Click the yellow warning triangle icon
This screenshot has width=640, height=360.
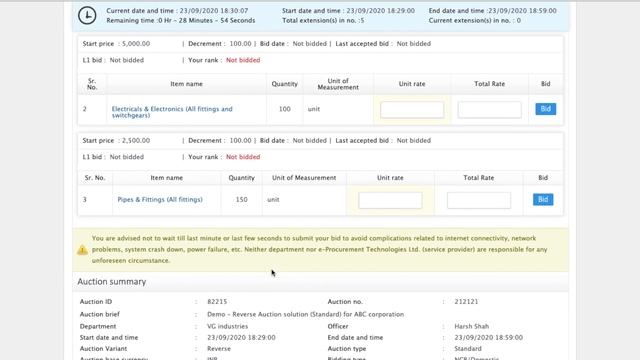coord(82,250)
